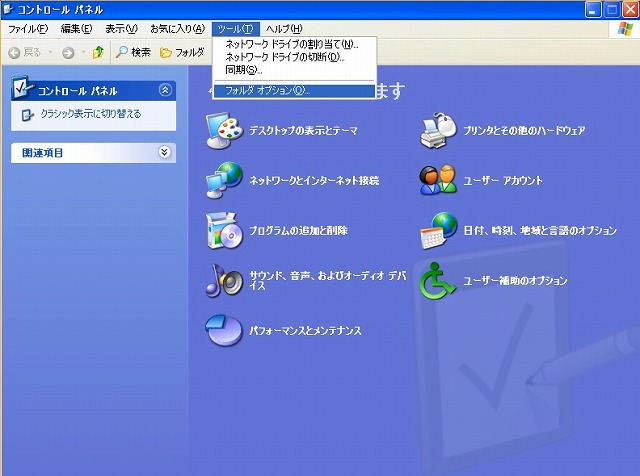Open サウンド、音声 speaker icon
640x476 pixels.
(224, 281)
